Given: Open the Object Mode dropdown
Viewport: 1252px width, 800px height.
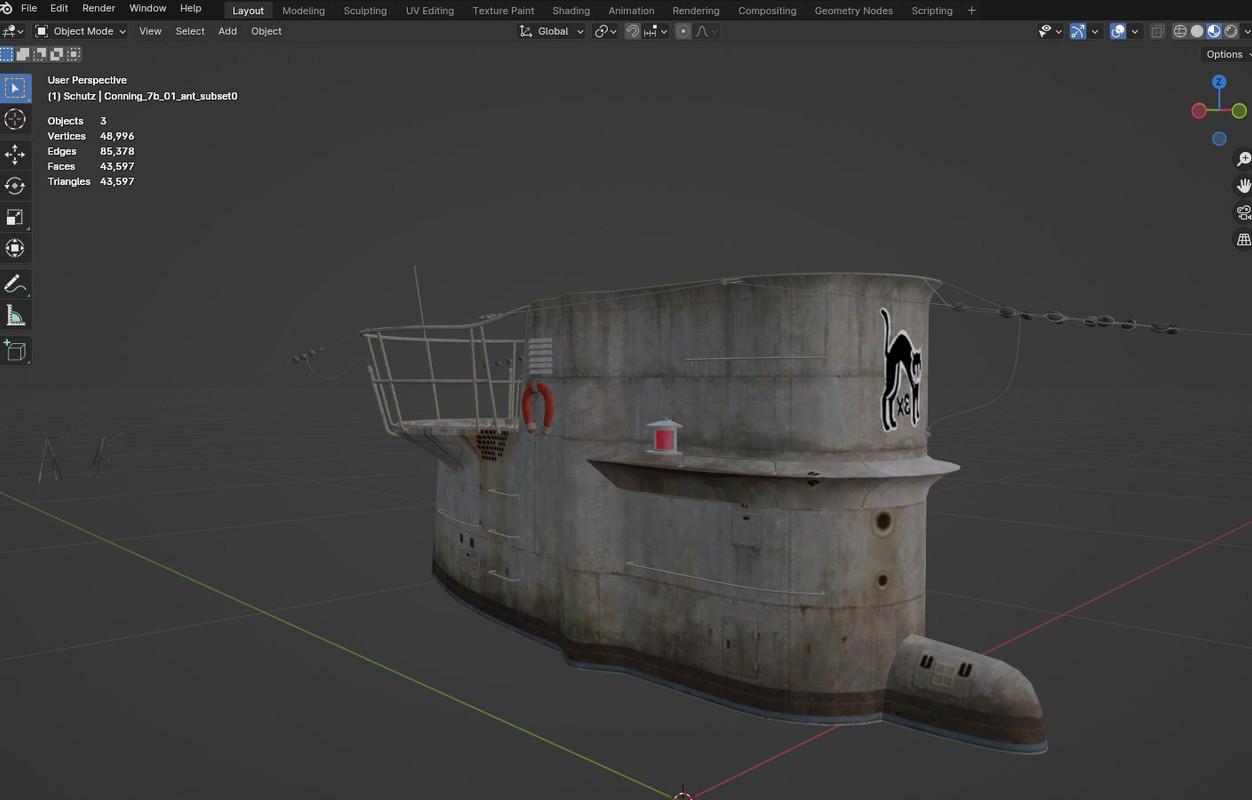Looking at the screenshot, I should [x=81, y=31].
